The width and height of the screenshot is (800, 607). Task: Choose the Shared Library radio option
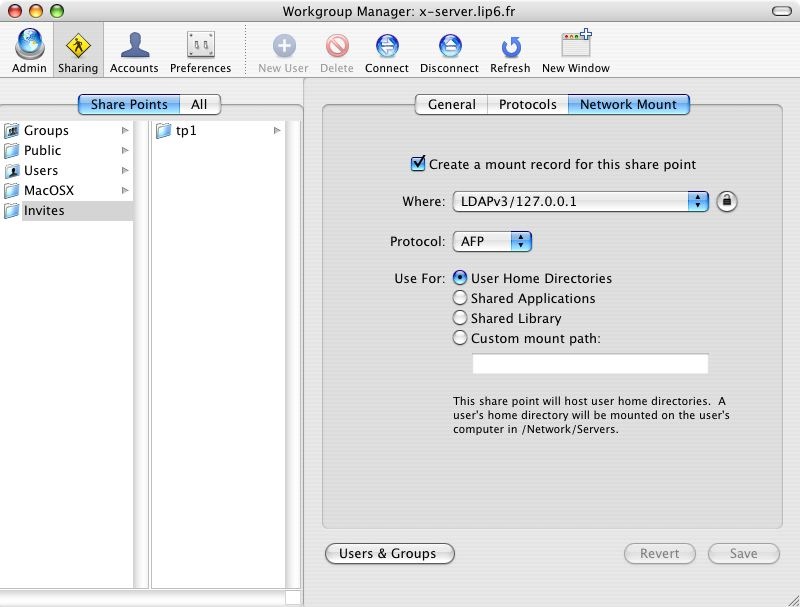tap(460, 318)
